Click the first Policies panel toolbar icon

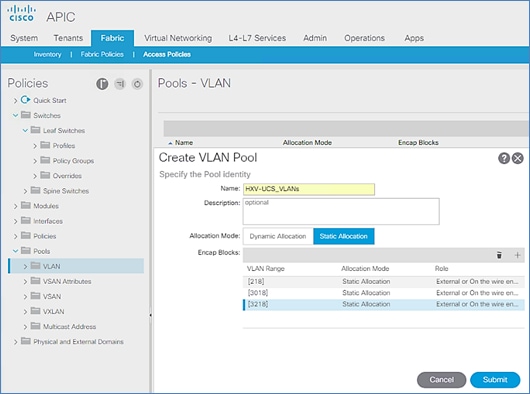tap(102, 84)
